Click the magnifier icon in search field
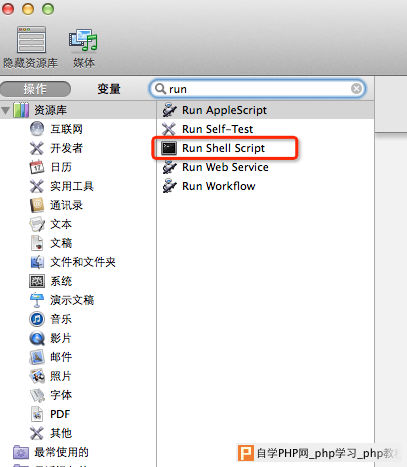Screen dimensions: 407x467 (x=160, y=89)
